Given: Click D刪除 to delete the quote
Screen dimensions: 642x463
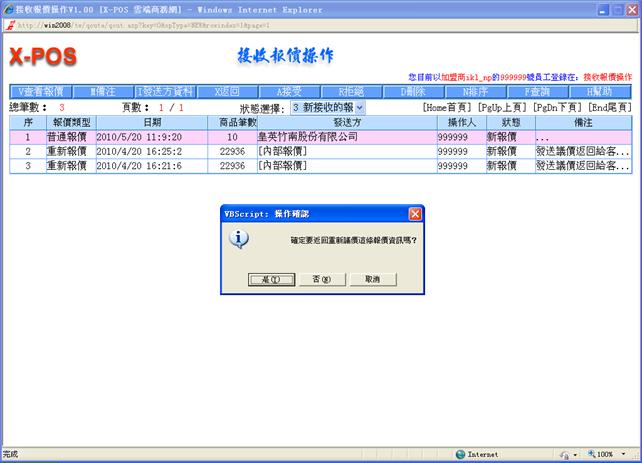Looking at the screenshot, I should tap(413, 92).
